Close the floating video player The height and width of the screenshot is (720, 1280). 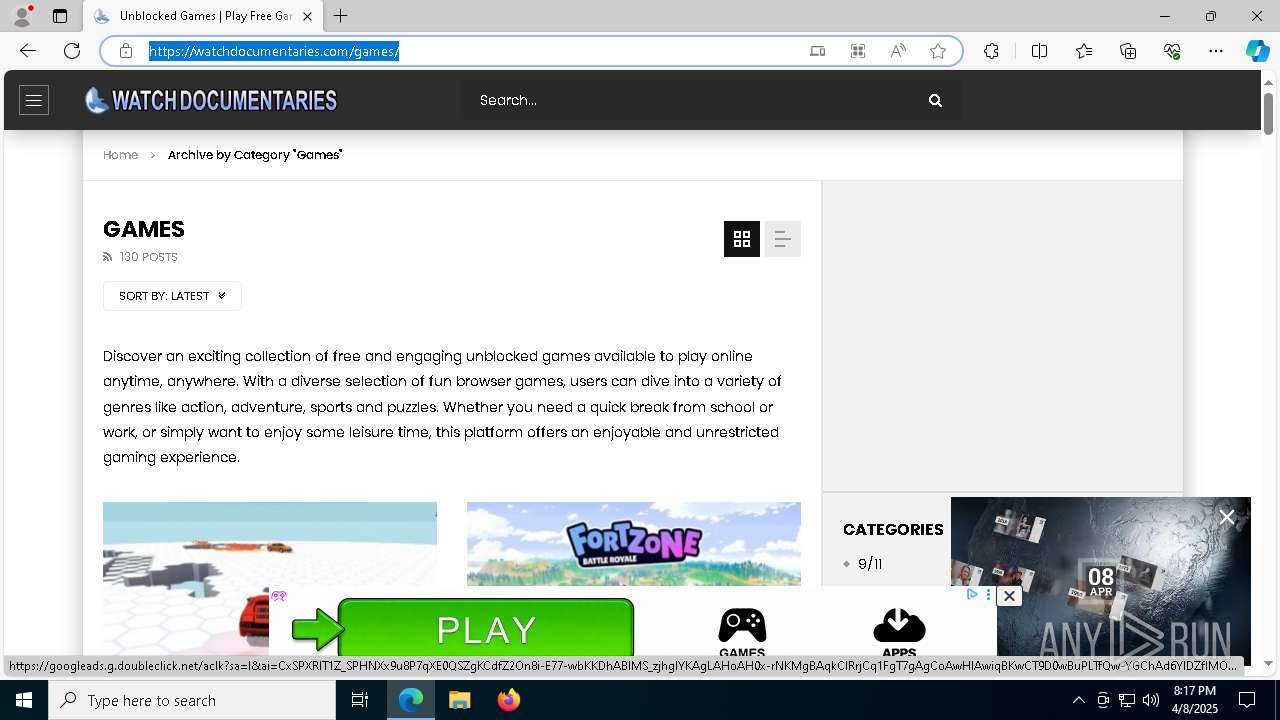pos(1227,517)
